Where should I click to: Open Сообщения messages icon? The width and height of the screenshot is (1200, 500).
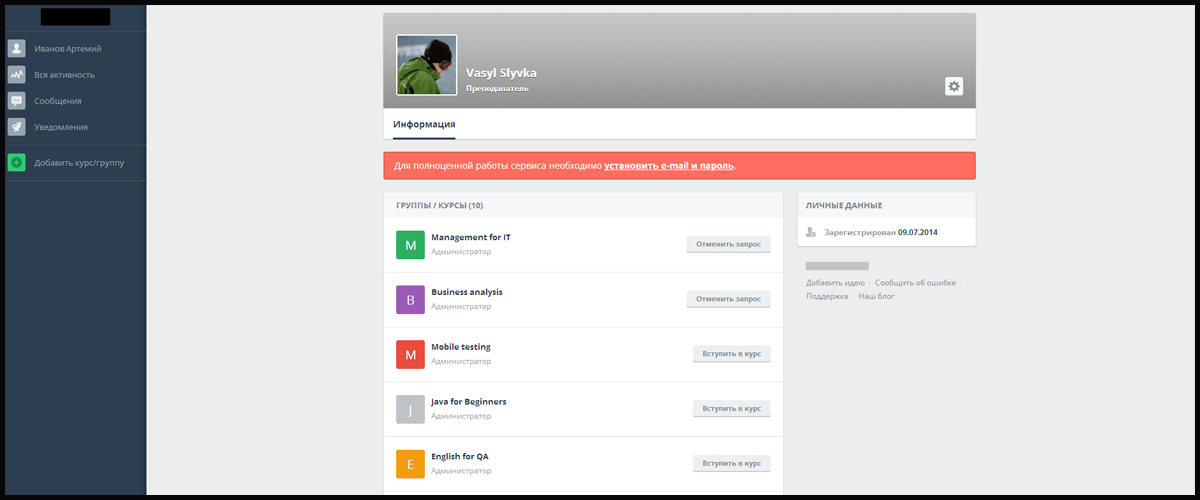[x=16, y=101]
